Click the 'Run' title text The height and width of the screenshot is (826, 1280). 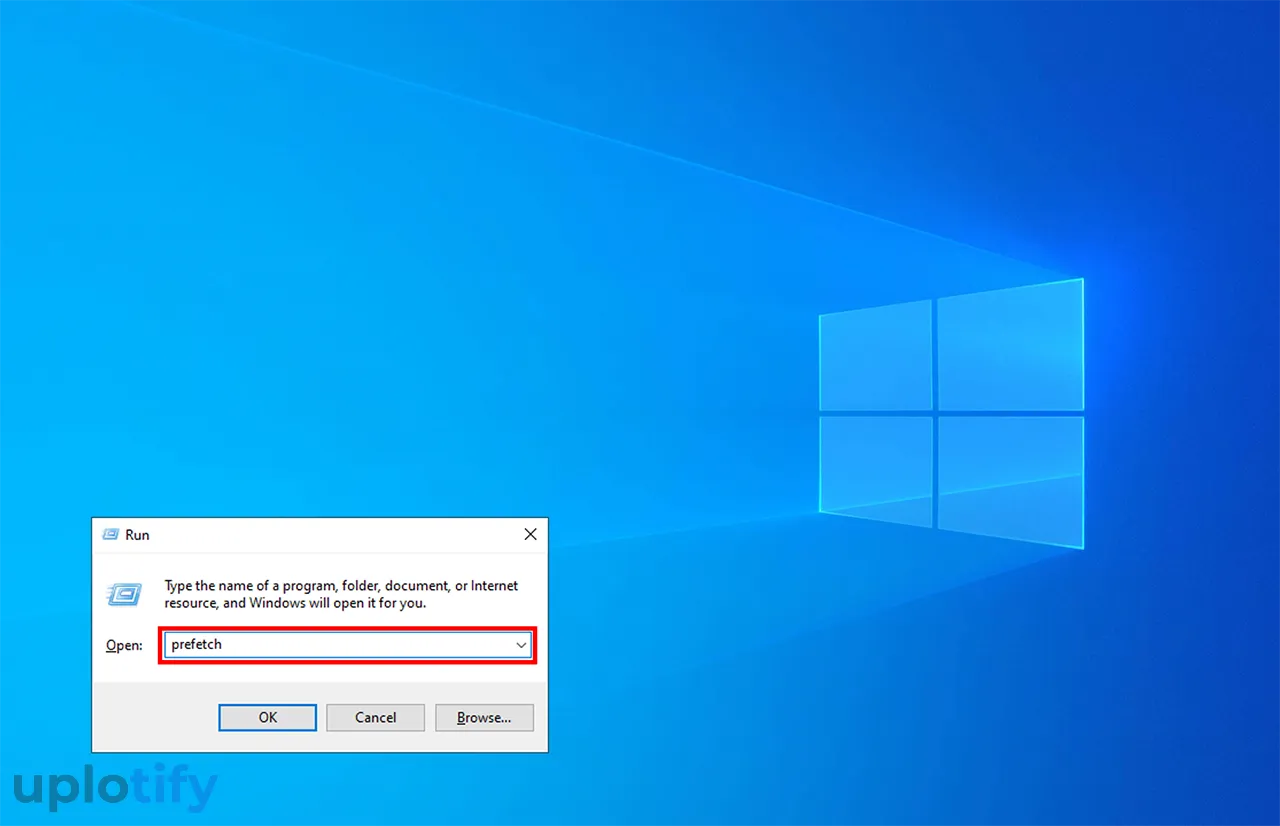pyautogui.click(x=137, y=535)
